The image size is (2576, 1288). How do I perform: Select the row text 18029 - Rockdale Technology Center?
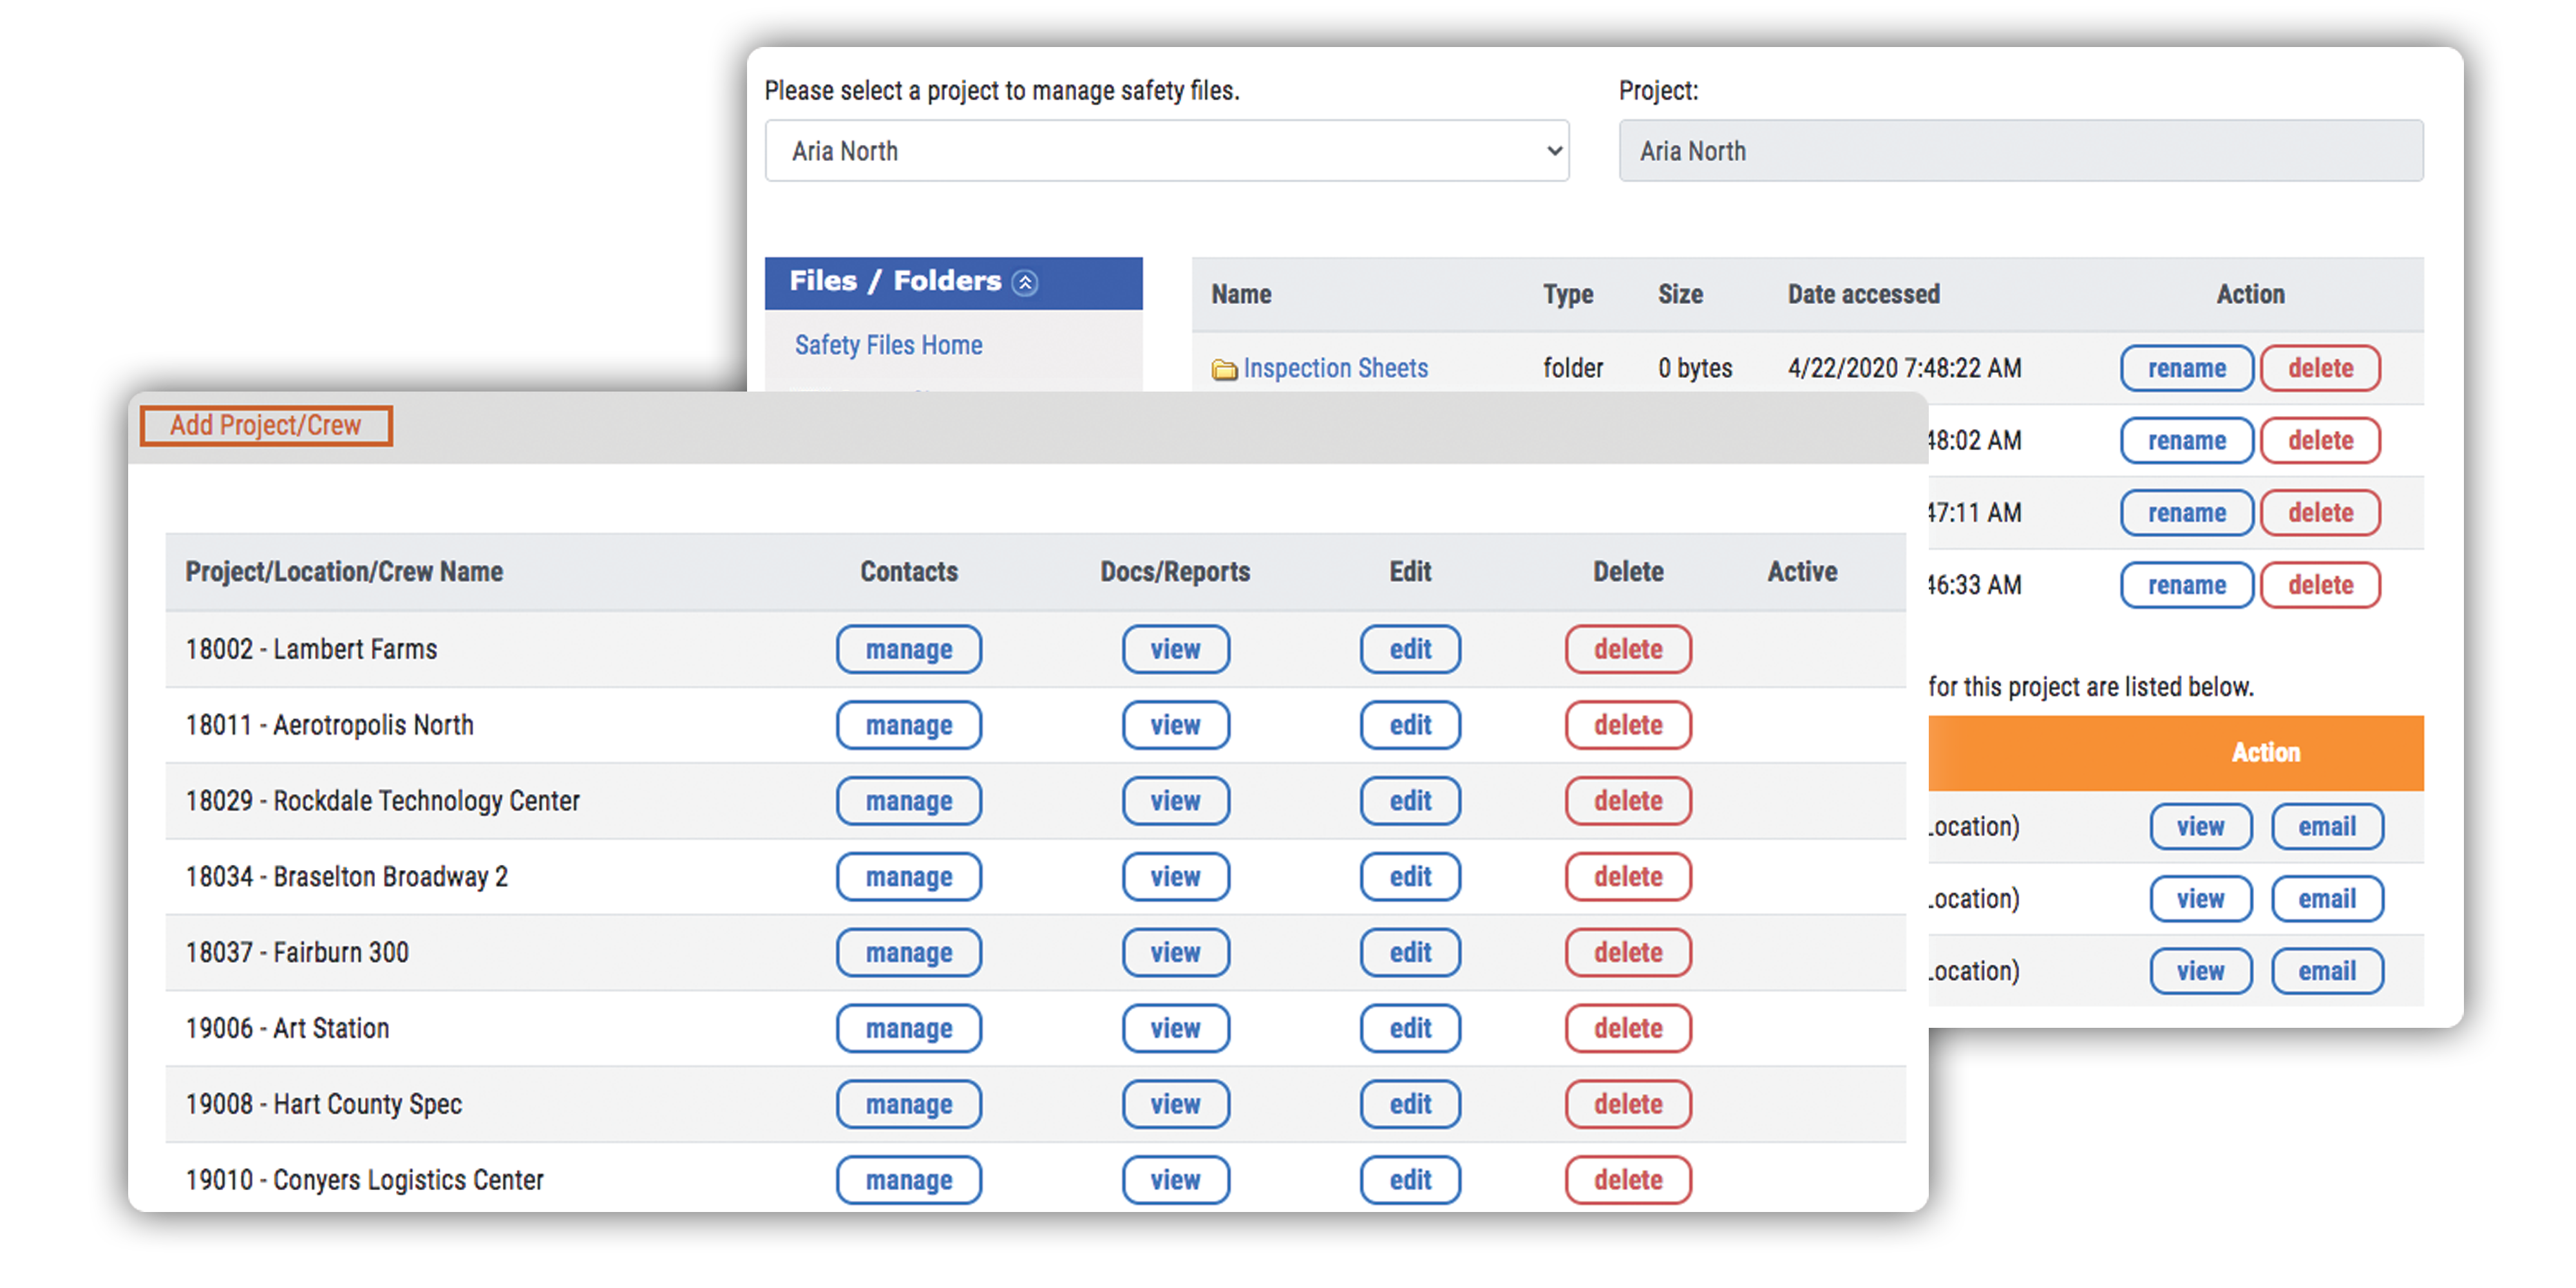pyautogui.click(x=382, y=801)
